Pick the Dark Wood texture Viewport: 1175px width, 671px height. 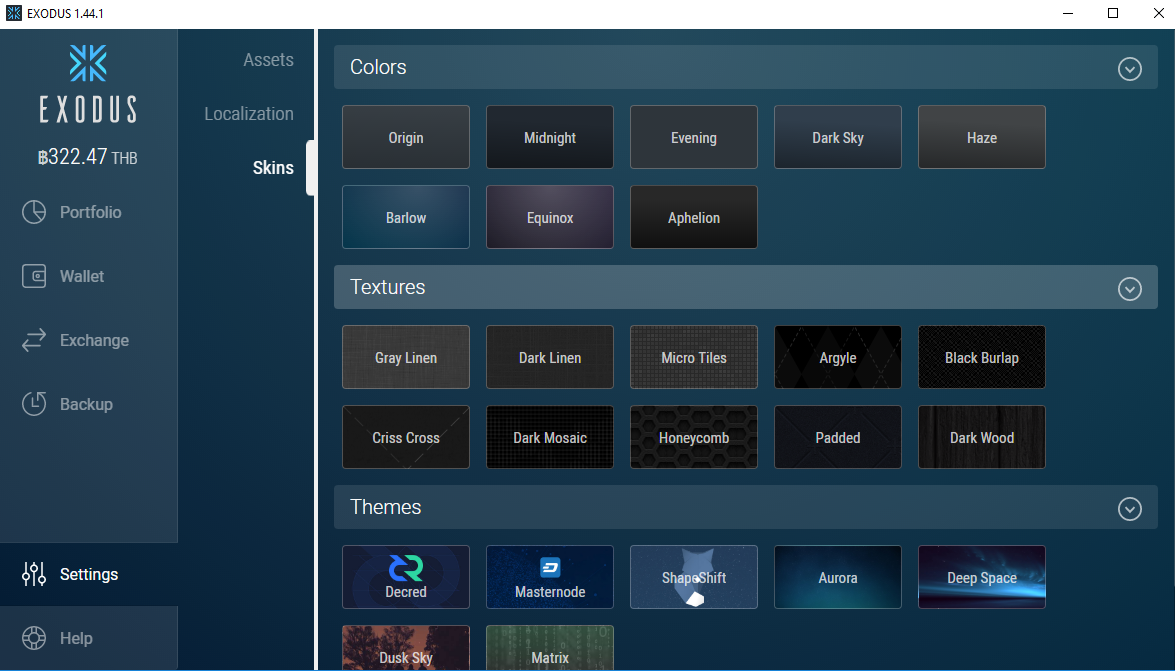pyautogui.click(x=982, y=438)
